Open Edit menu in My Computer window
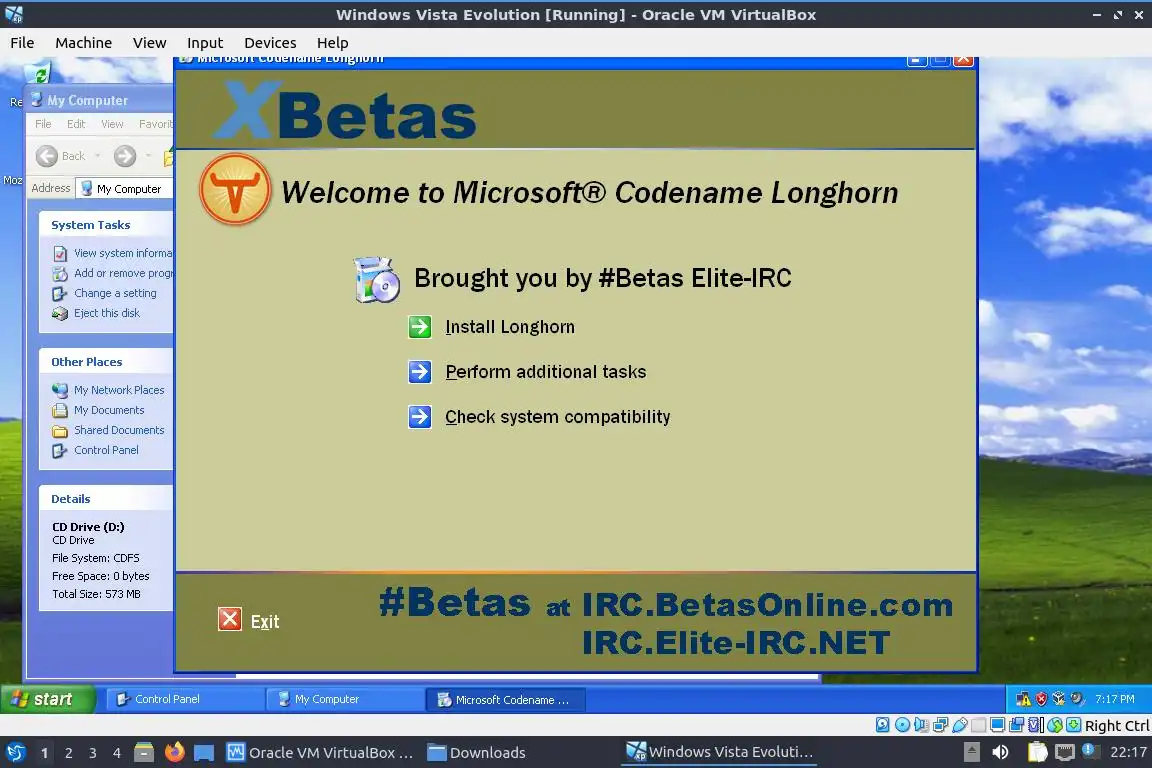Viewport: 1152px width, 768px height. point(76,123)
